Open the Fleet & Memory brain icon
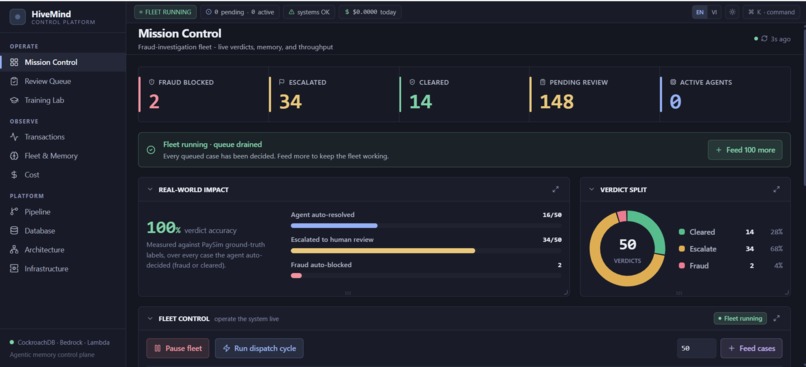Screen dimensions: 806x367 (x=14, y=156)
